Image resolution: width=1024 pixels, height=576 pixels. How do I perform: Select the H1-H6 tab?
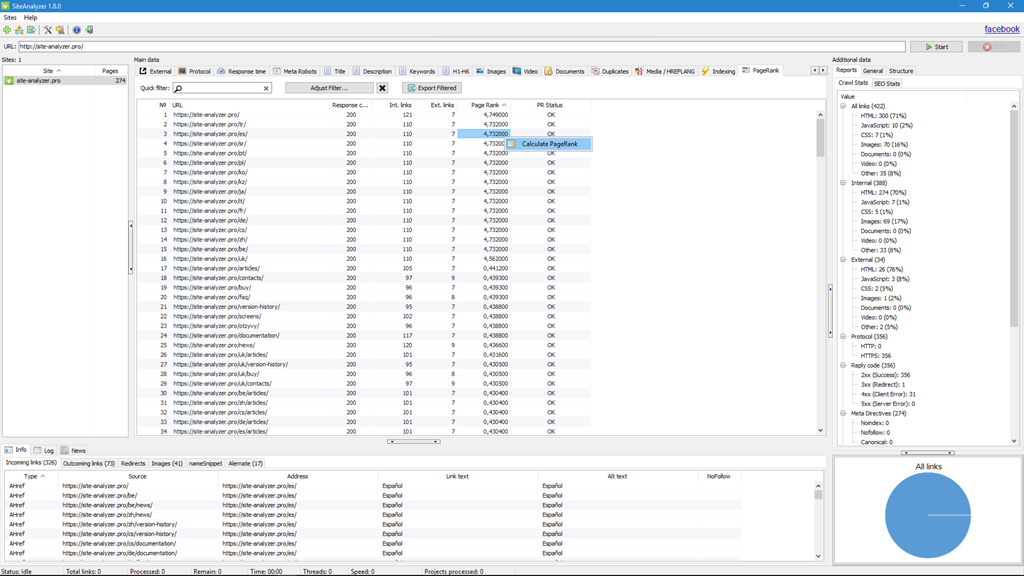click(x=456, y=71)
